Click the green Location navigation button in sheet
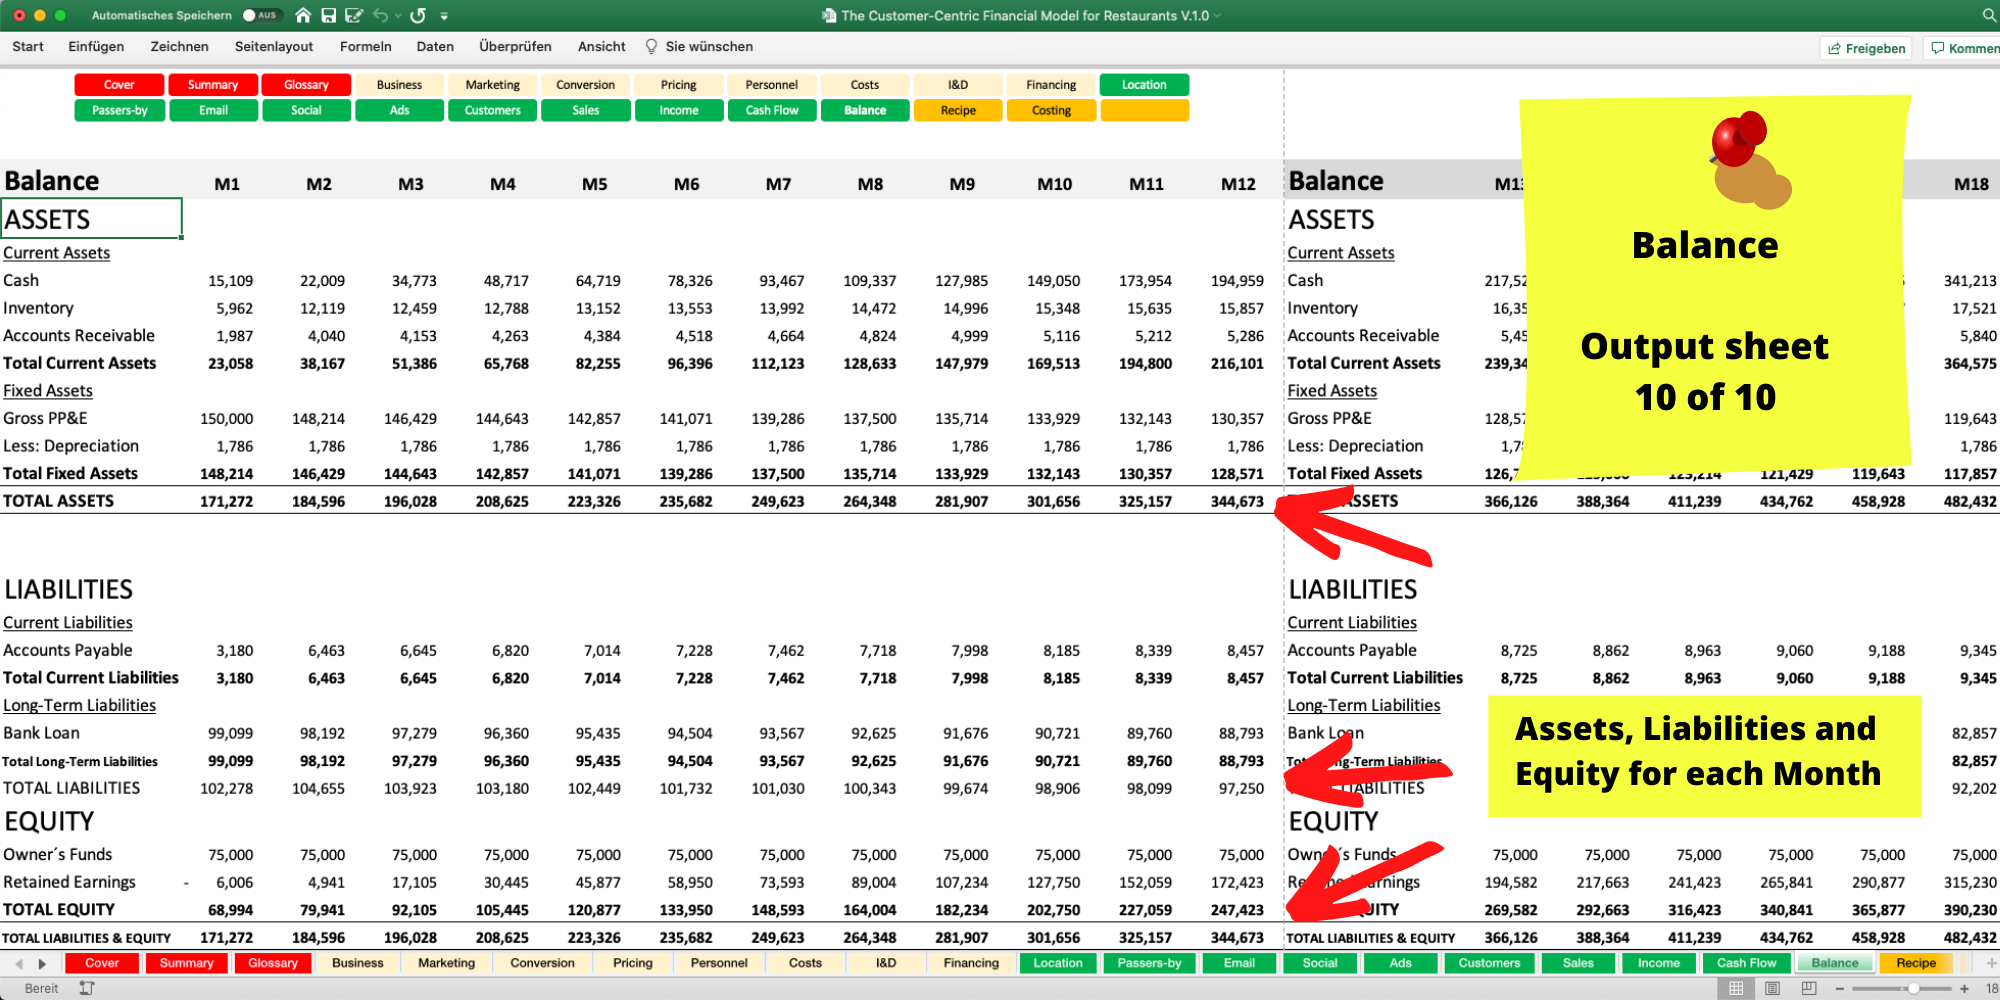2000x1000 pixels. pyautogui.click(x=1144, y=85)
